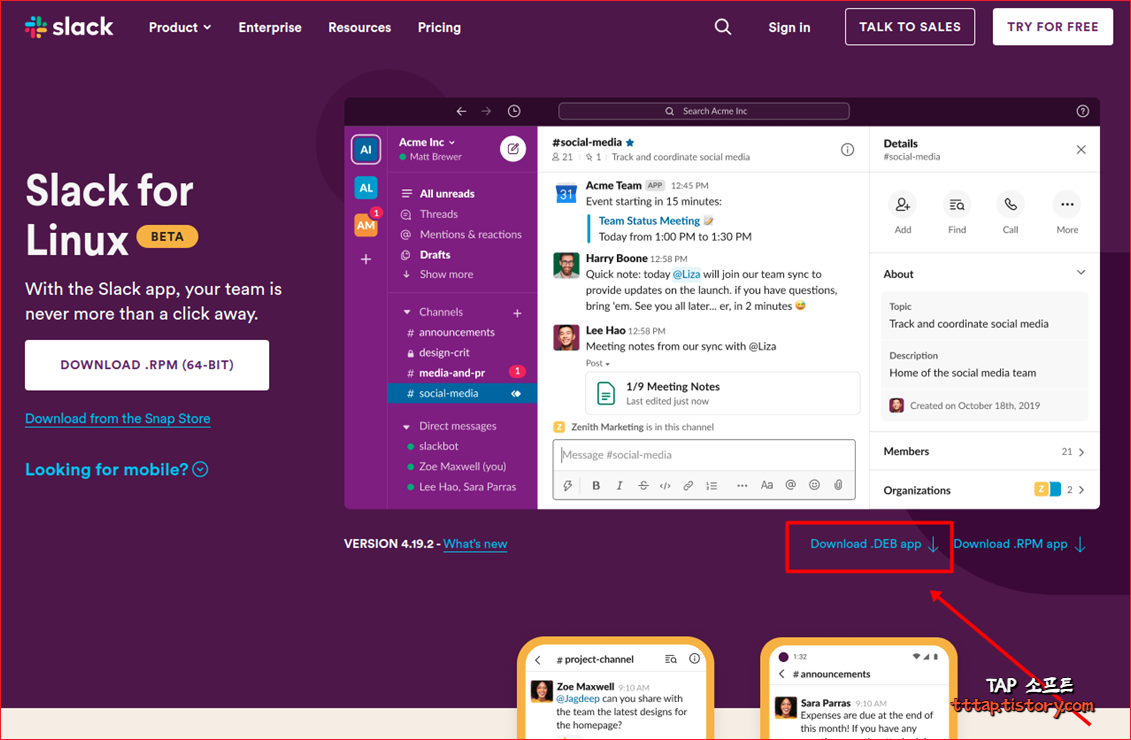Image resolution: width=1131 pixels, height=740 pixels.
Task: Select the AL workspace icon
Action: 366,188
